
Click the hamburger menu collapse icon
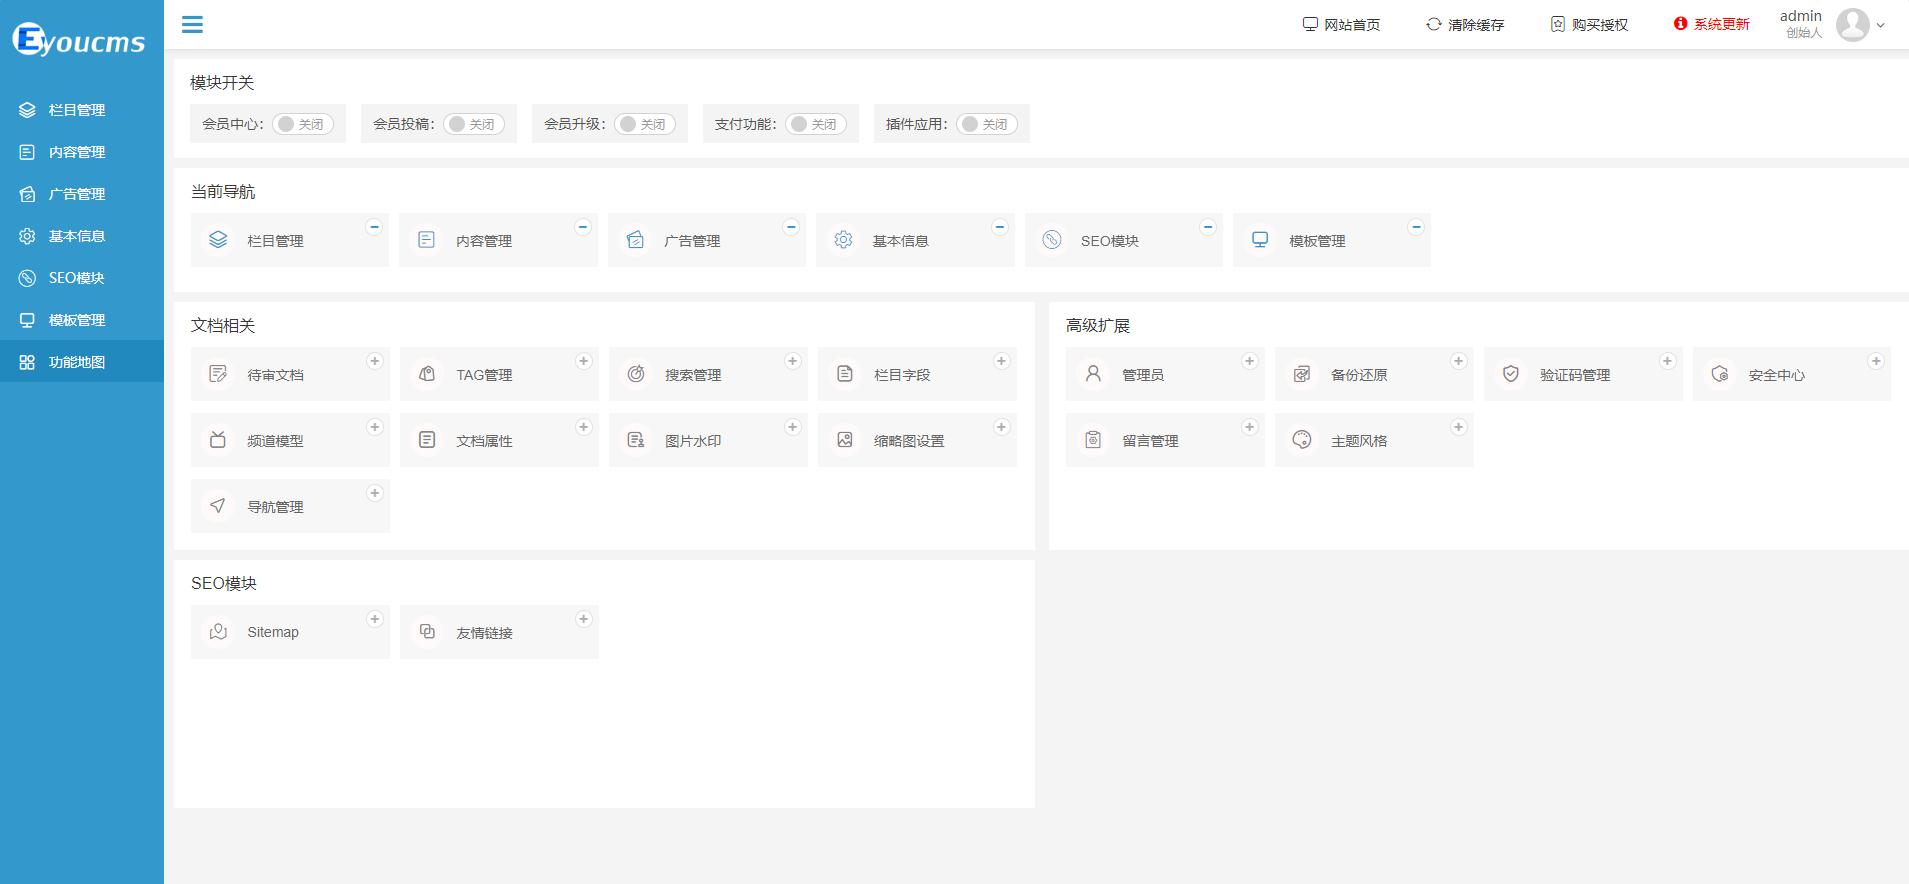(x=192, y=25)
